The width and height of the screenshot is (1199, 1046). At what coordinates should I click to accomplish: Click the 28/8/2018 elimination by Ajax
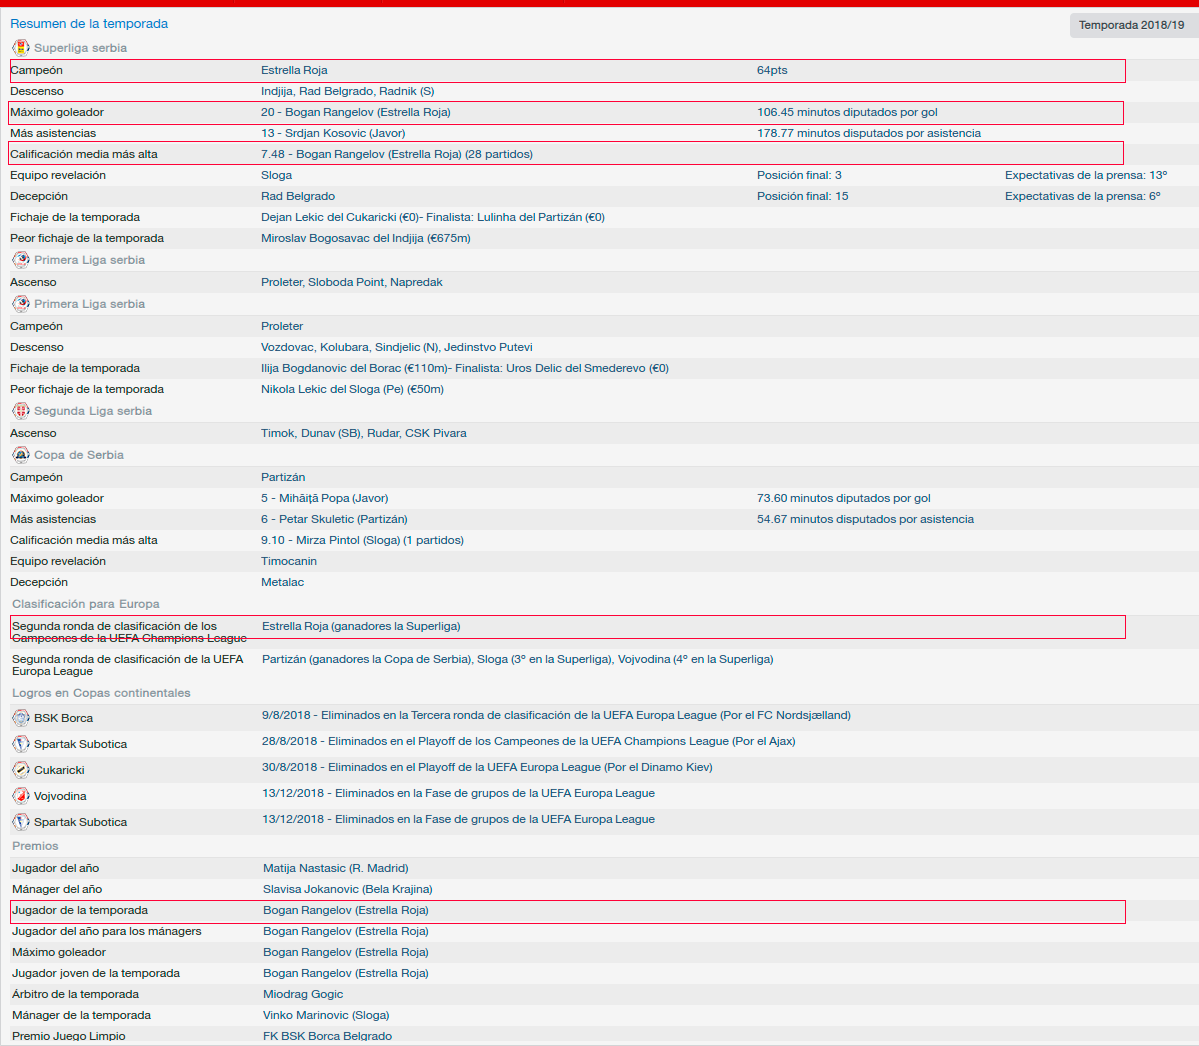(x=529, y=742)
